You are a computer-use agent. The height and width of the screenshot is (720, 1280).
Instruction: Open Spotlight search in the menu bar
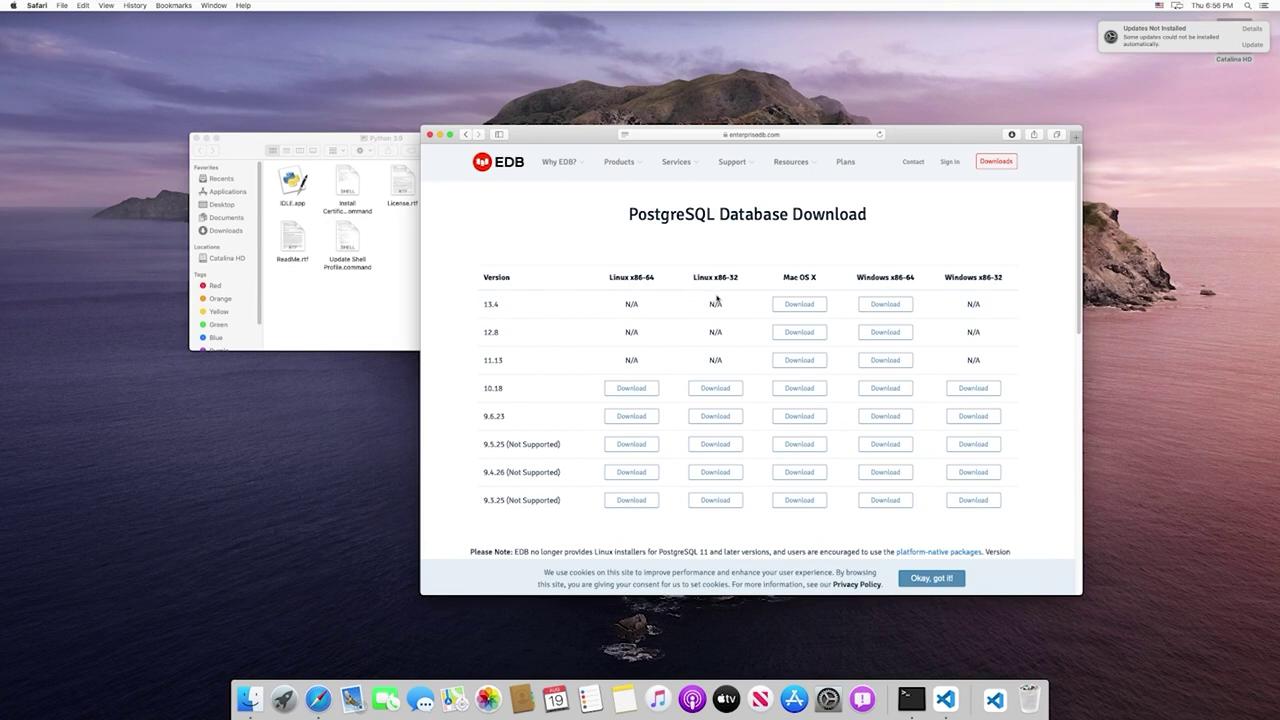click(1247, 5)
